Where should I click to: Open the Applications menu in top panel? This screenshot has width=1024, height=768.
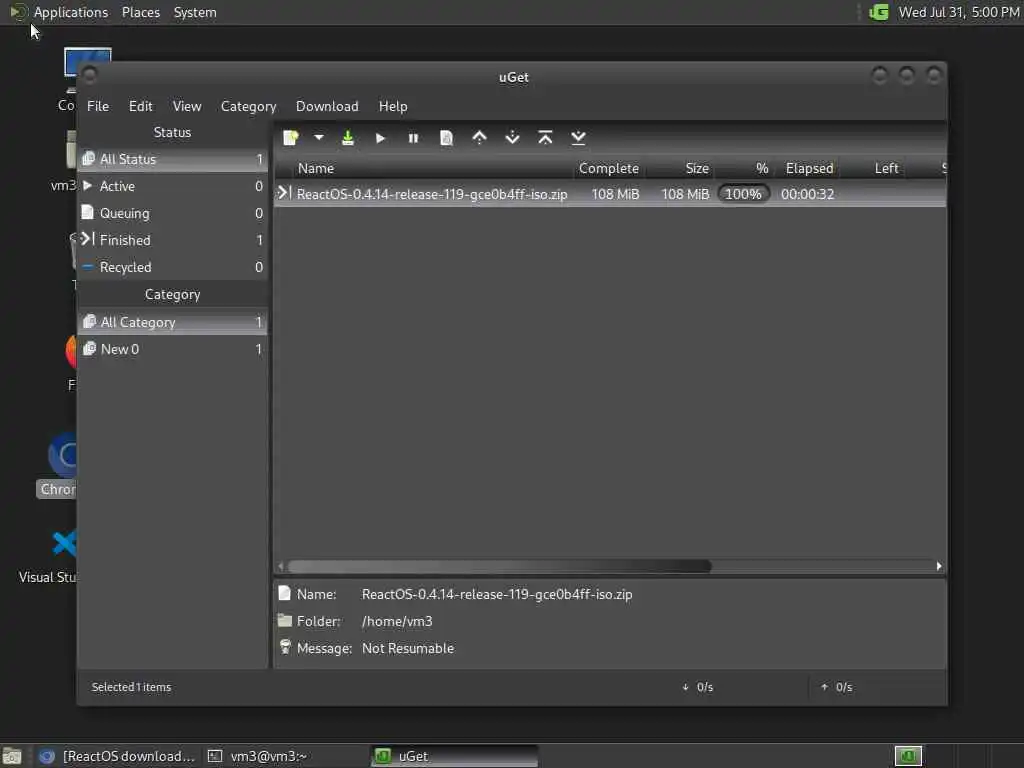click(59, 12)
